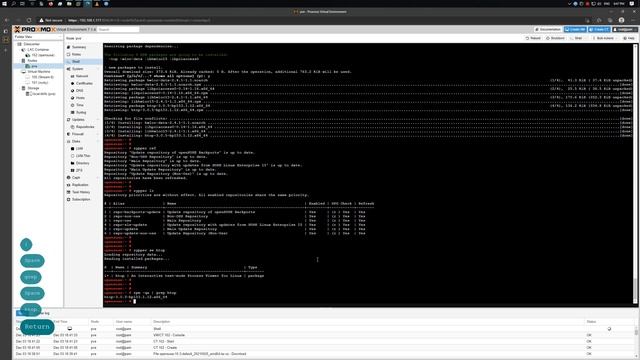Viewport: 640px width, 360px height.
Task: Click the Time clock icon
Action: point(72,105)
